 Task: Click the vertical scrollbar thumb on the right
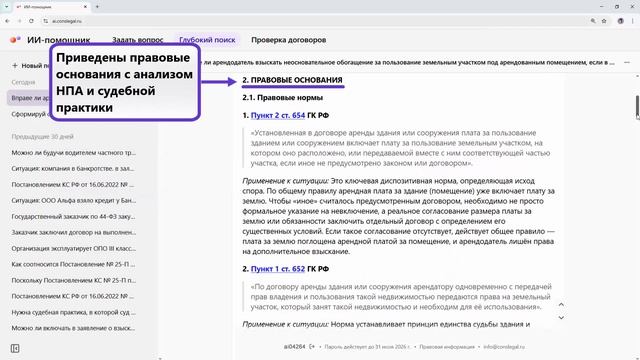click(x=637, y=106)
